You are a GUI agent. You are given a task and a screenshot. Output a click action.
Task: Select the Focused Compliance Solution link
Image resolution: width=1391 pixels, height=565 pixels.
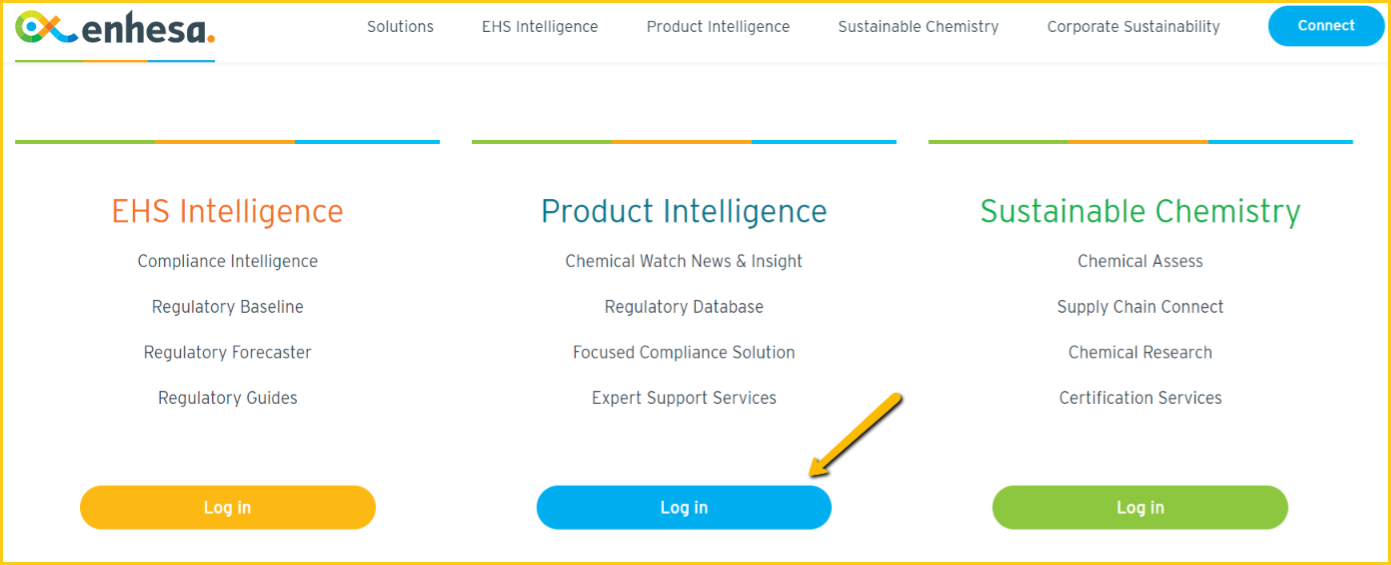coord(684,352)
